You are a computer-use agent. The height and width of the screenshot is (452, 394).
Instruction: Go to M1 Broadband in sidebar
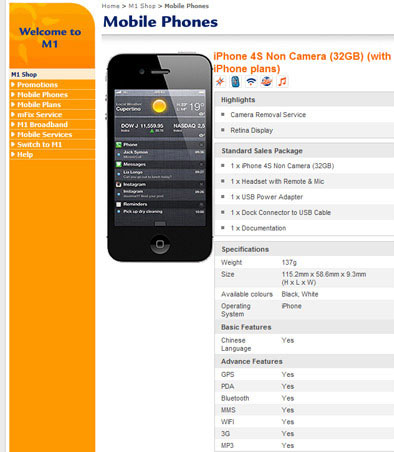[42, 125]
